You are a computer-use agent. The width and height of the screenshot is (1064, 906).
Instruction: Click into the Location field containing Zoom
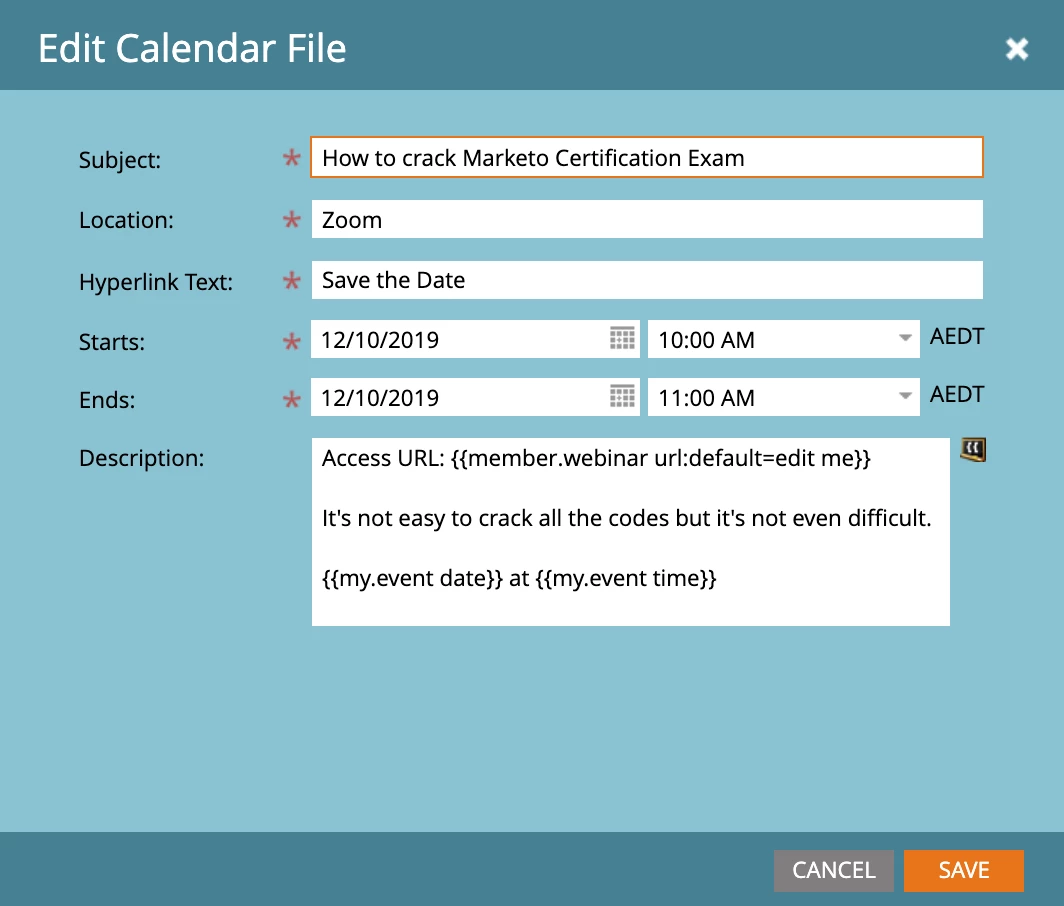pos(647,219)
